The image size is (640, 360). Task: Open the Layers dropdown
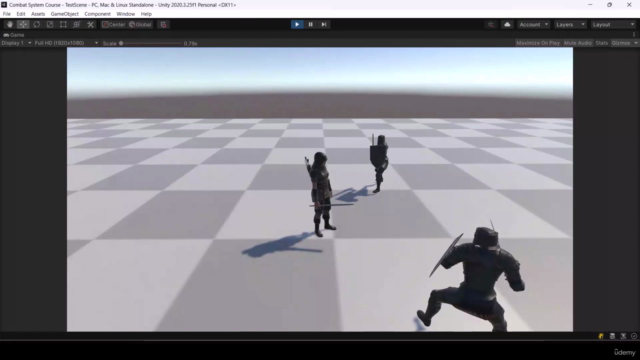coord(570,24)
